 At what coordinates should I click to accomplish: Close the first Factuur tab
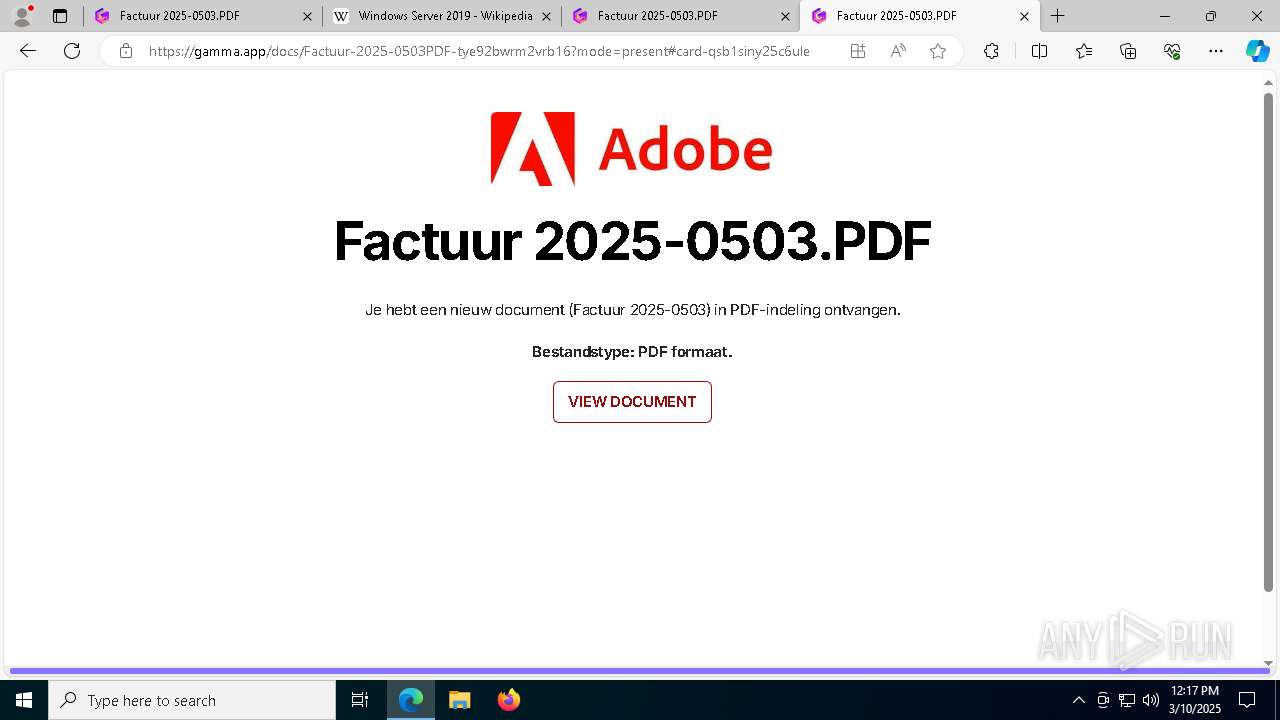[307, 16]
